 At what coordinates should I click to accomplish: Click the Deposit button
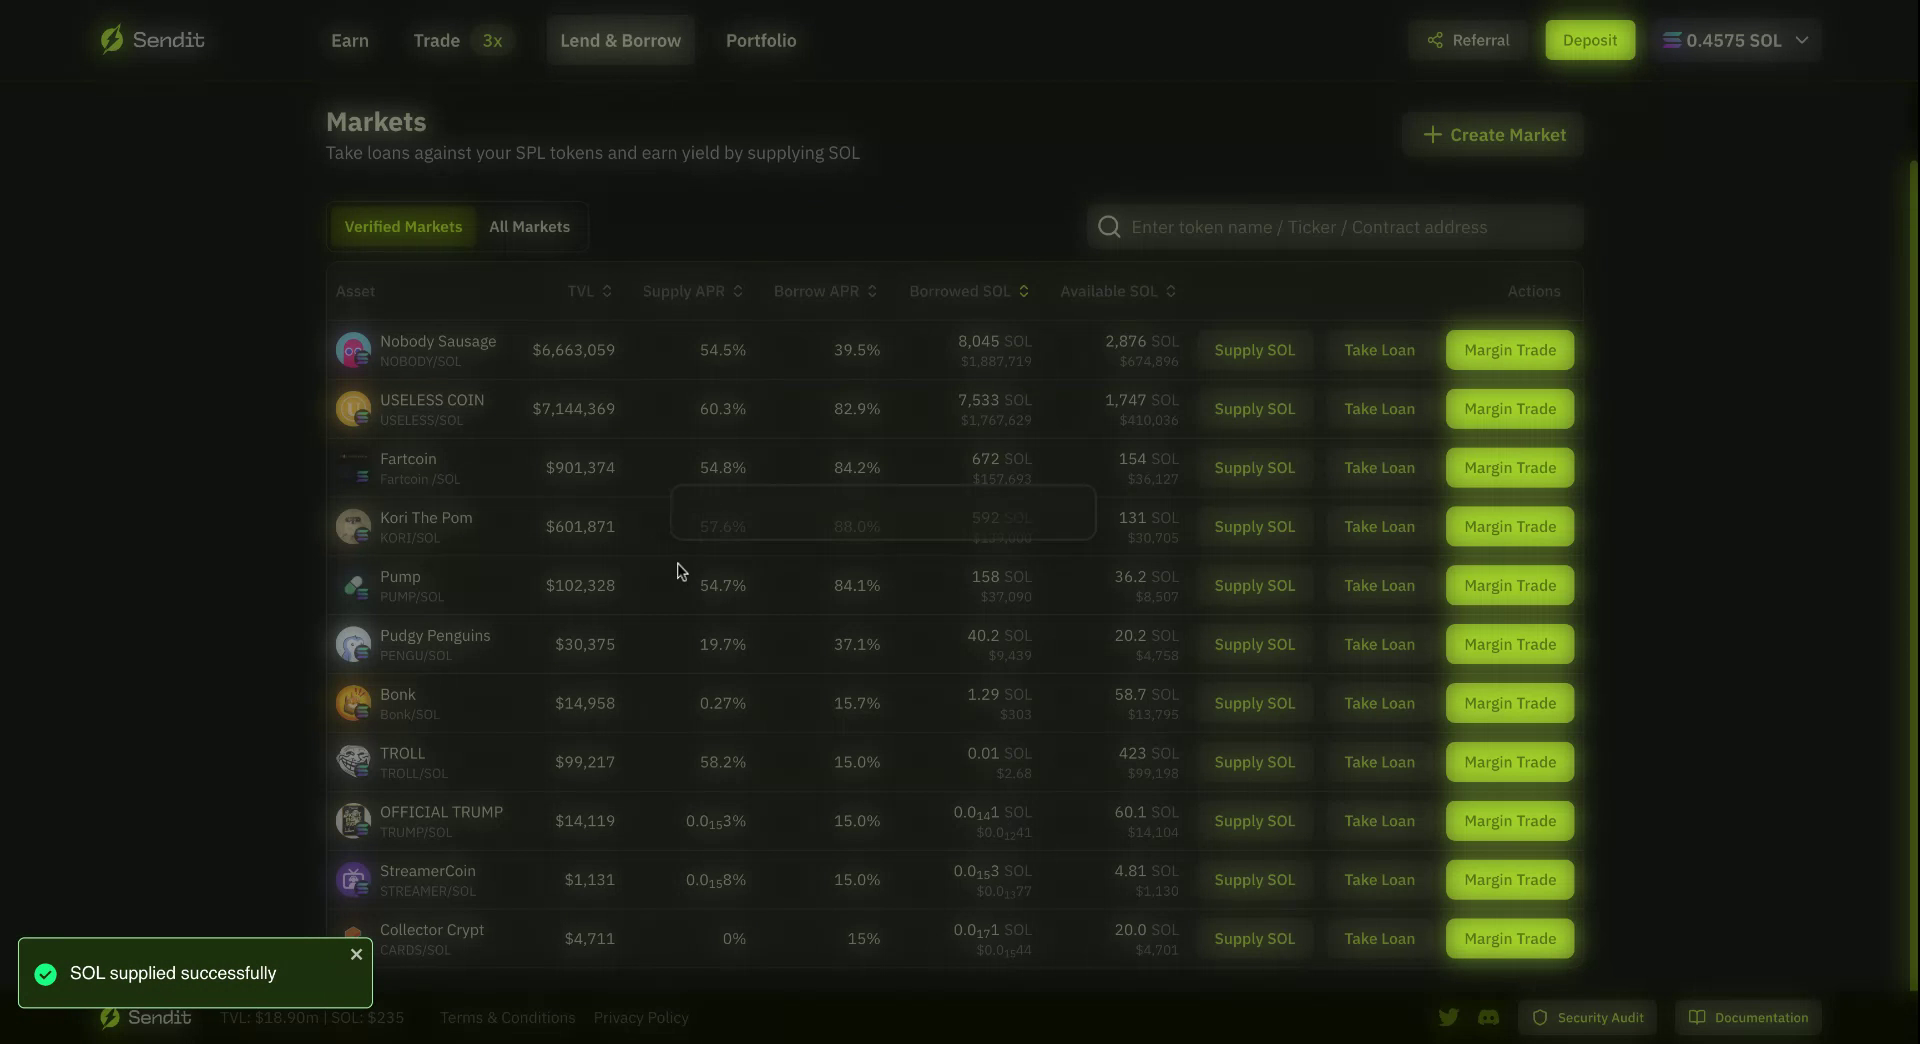coord(1589,40)
